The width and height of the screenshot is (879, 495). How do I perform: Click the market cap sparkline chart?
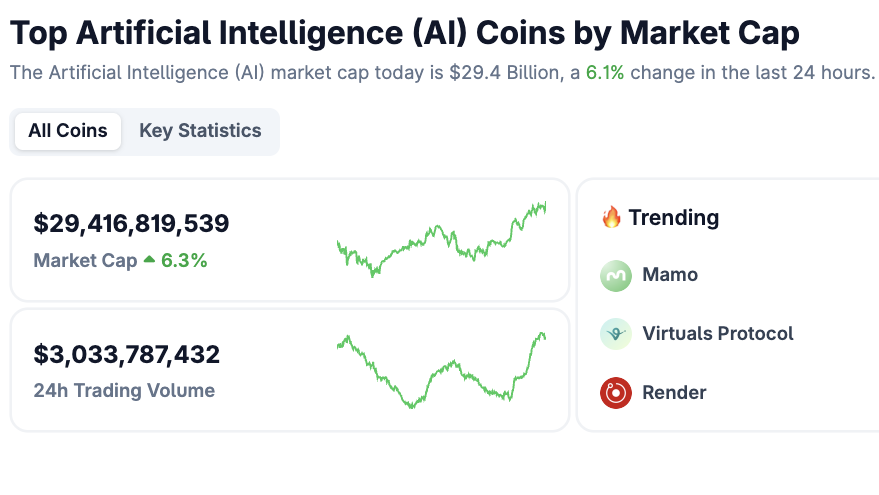(441, 239)
